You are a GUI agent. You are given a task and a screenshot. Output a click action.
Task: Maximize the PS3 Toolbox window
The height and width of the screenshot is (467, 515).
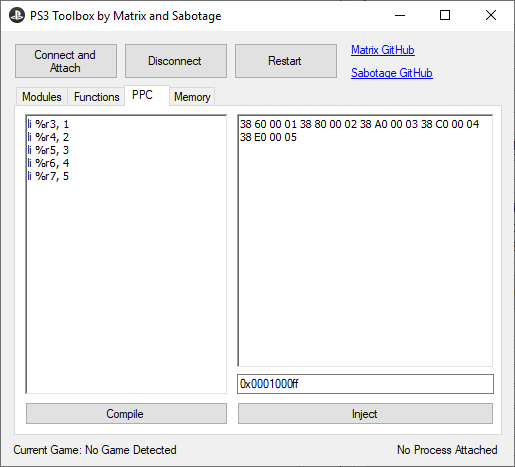(445, 15)
